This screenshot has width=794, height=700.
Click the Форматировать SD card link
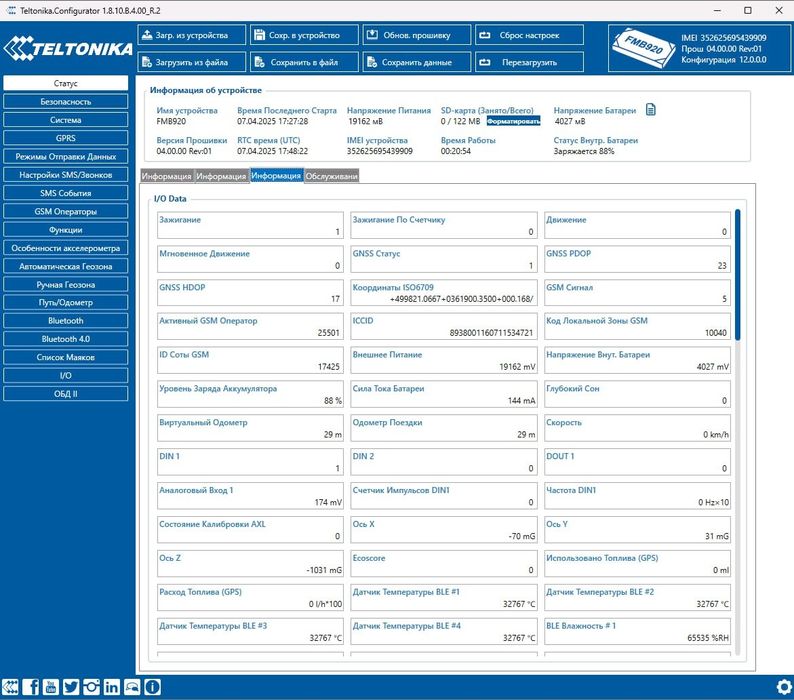(513, 121)
